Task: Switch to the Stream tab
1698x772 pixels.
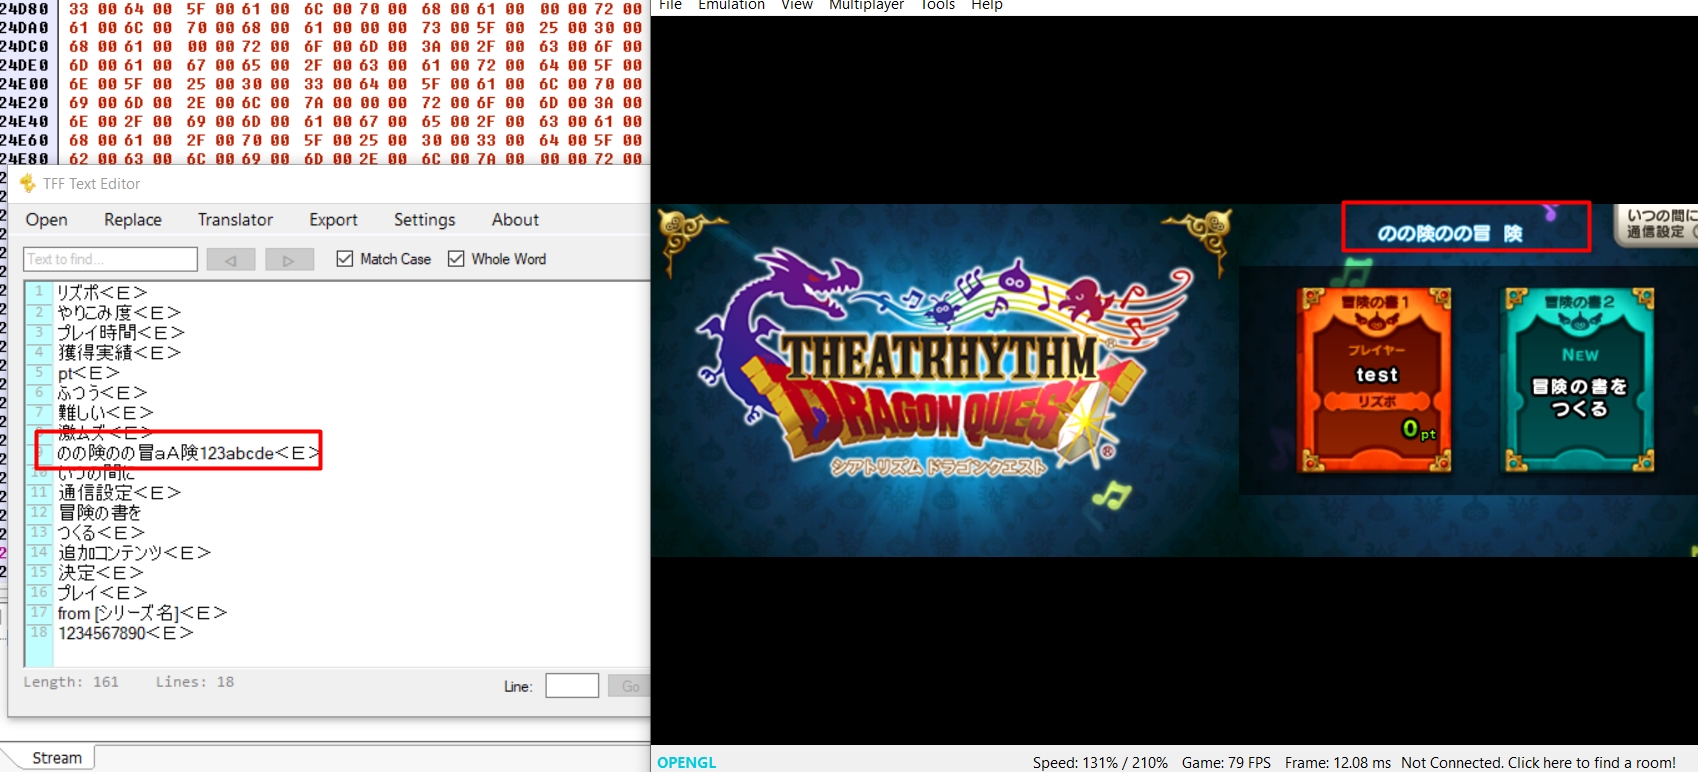Action: 56,758
